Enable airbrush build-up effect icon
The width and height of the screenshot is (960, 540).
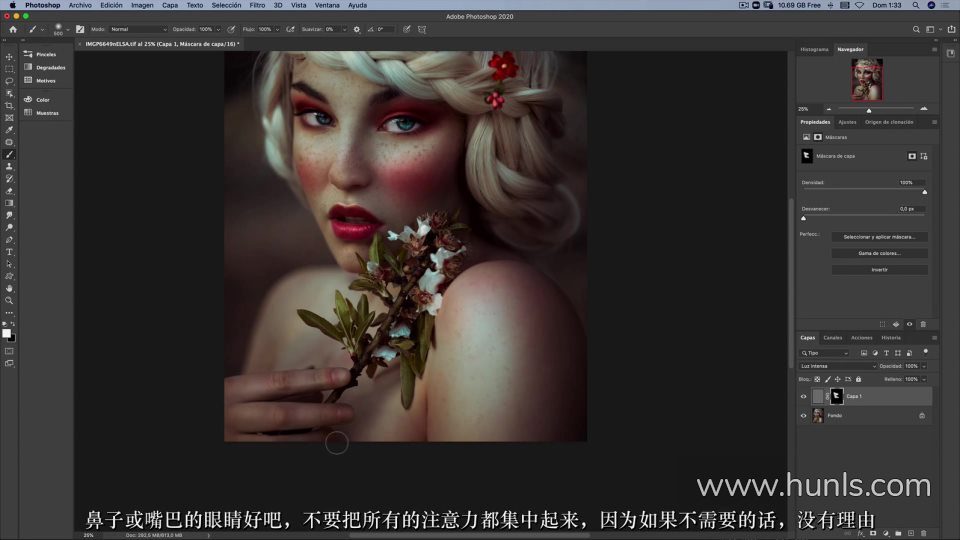tap(290, 29)
